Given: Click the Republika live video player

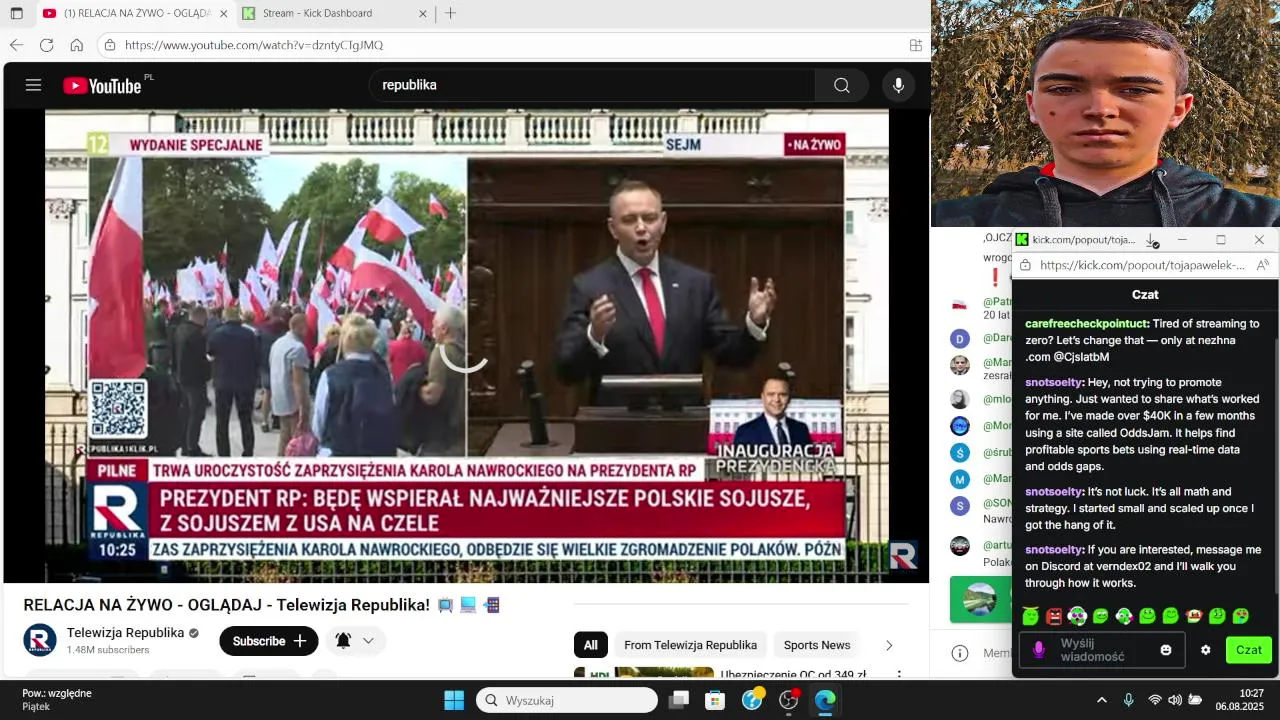Looking at the screenshot, I should (x=466, y=346).
